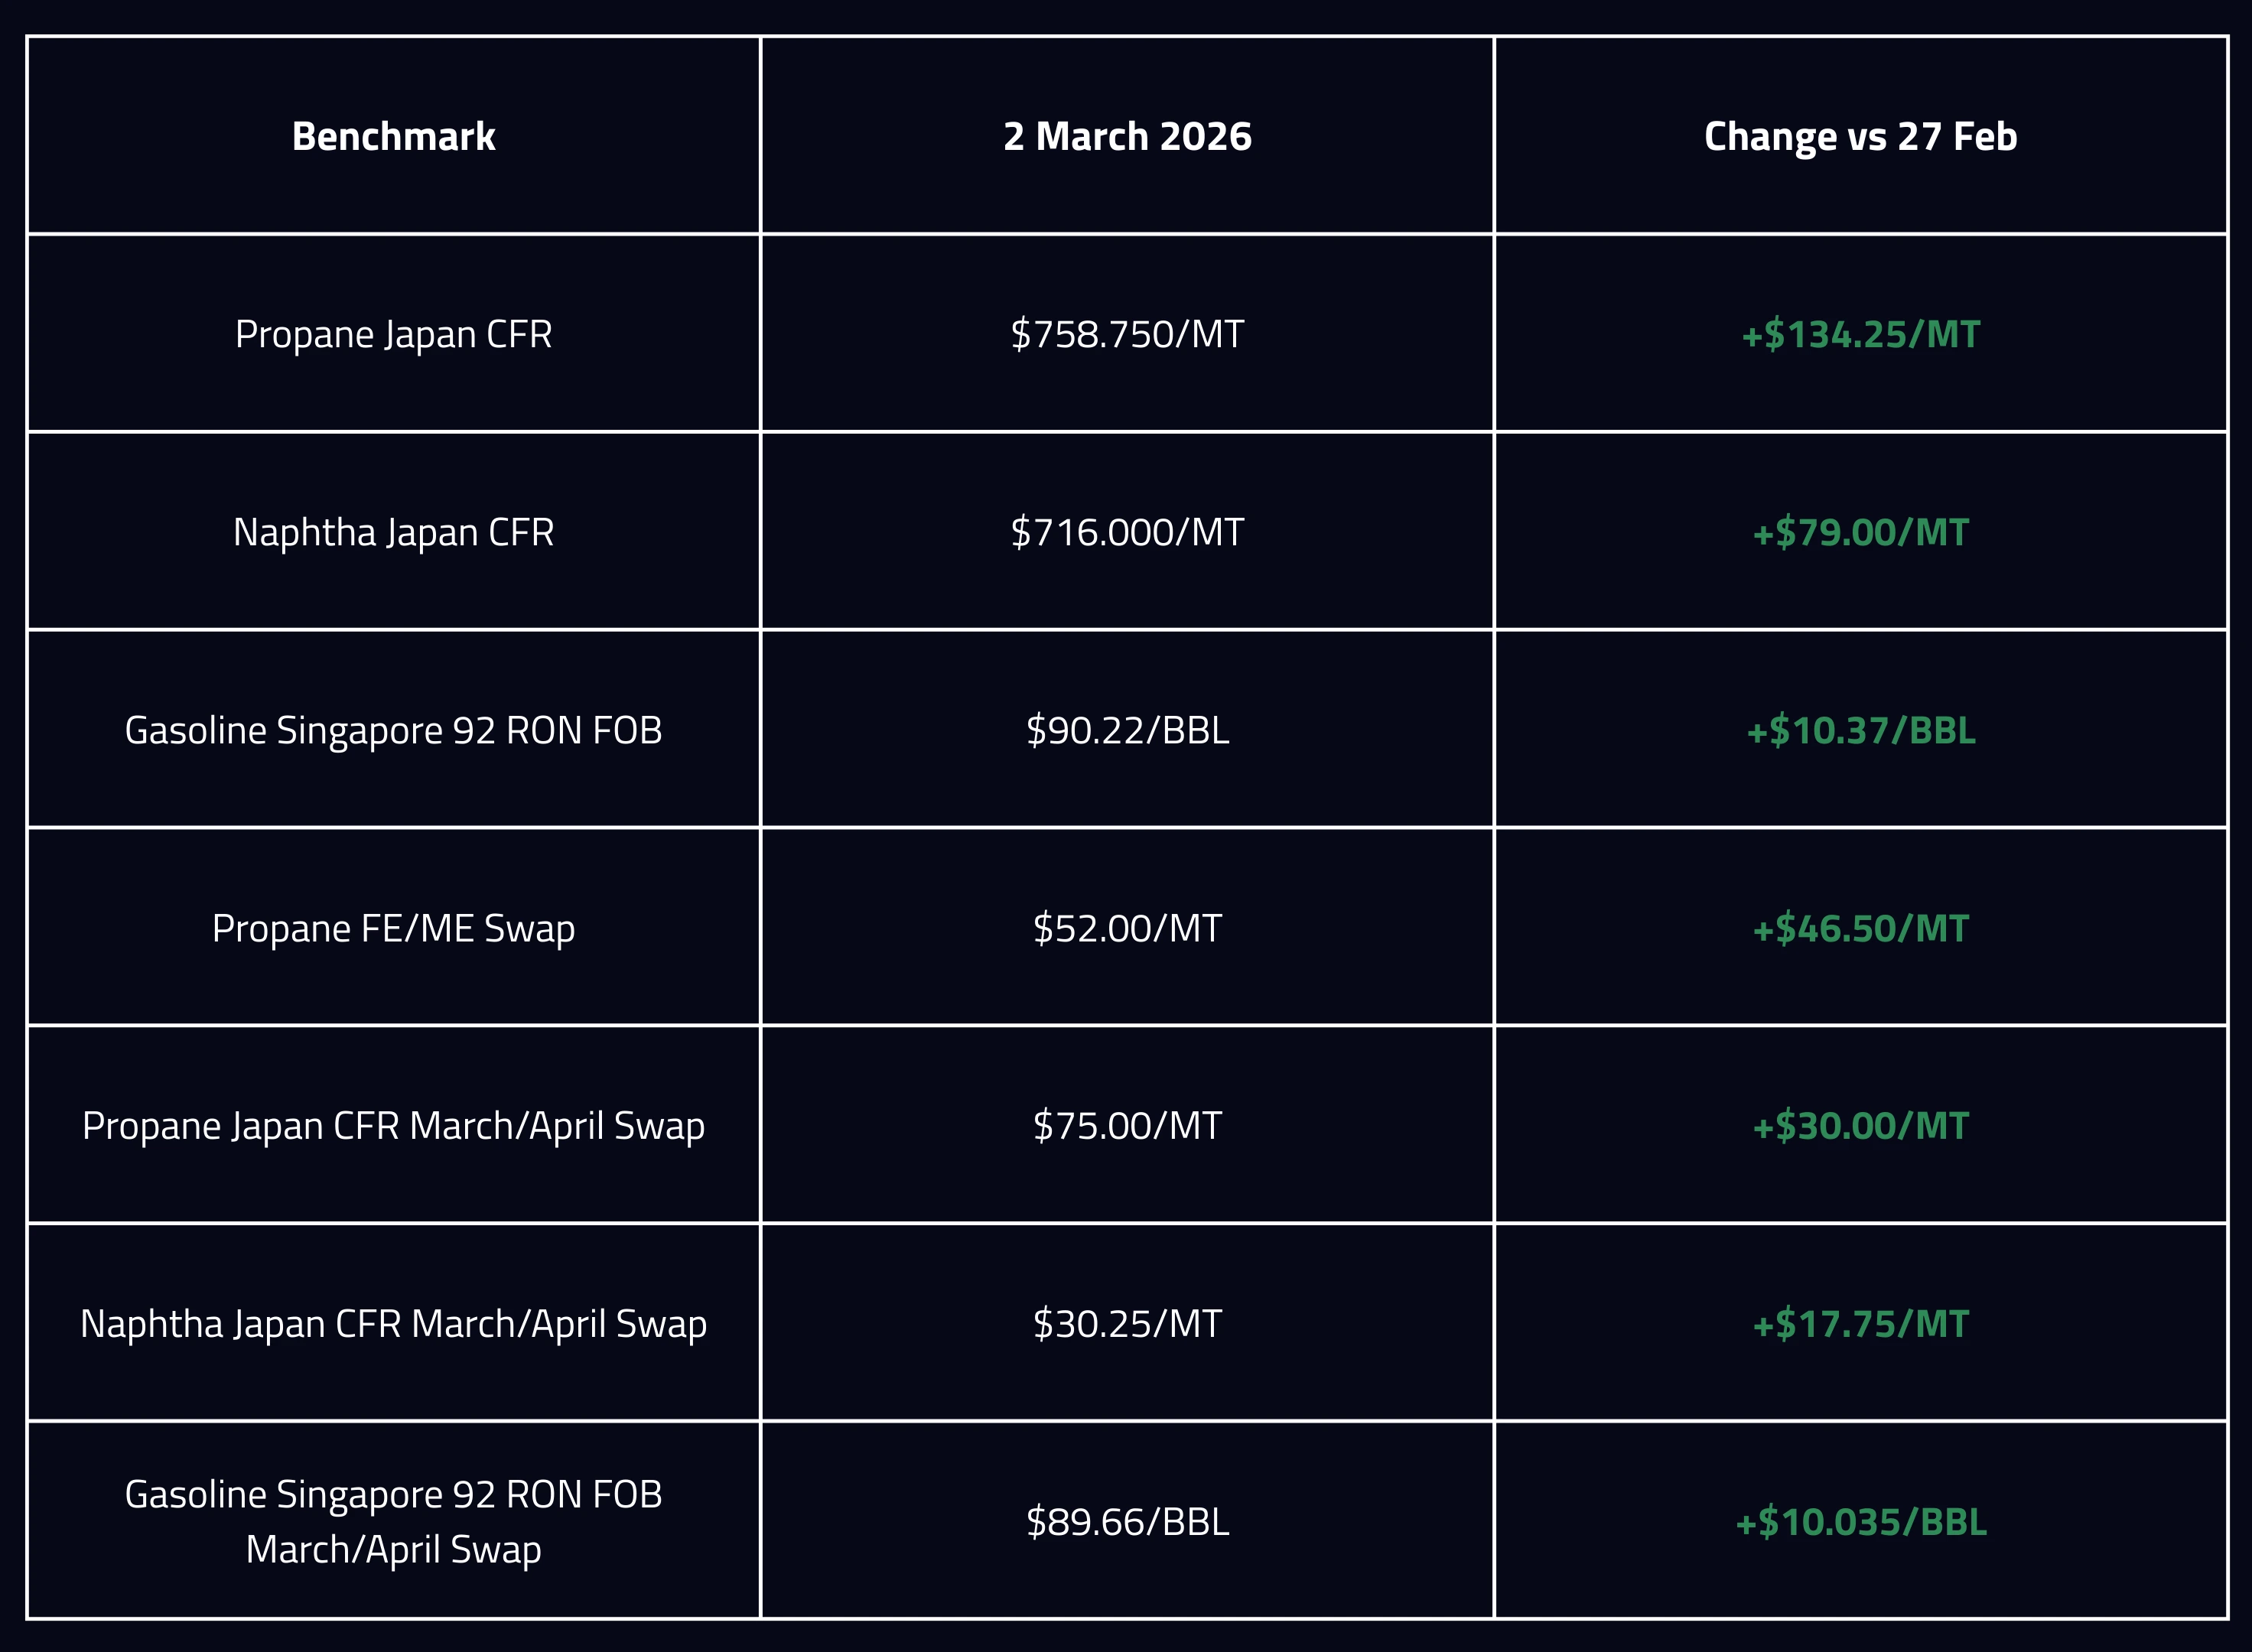The width and height of the screenshot is (2252, 1652).
Task: Select Propane Japan CFR March/April Swap cell
Action: (393, 1126)
